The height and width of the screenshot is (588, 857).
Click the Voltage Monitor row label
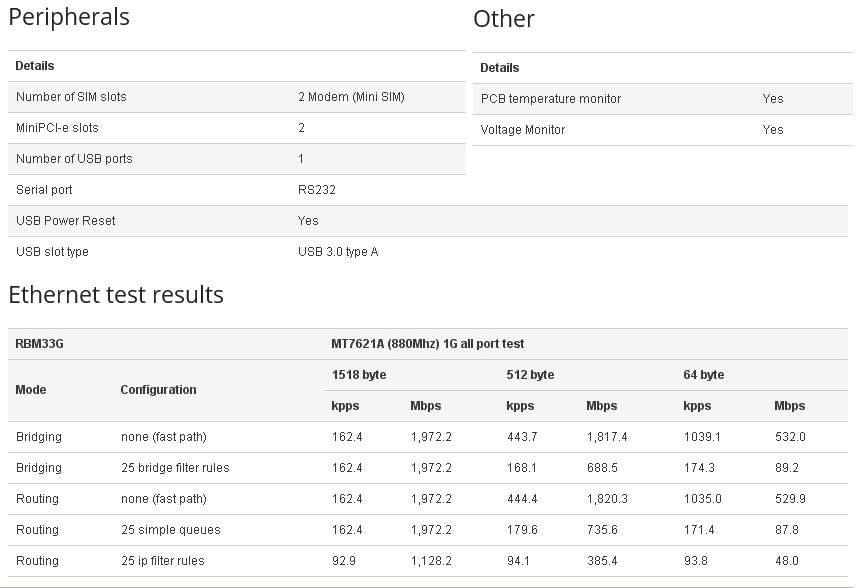523,130
